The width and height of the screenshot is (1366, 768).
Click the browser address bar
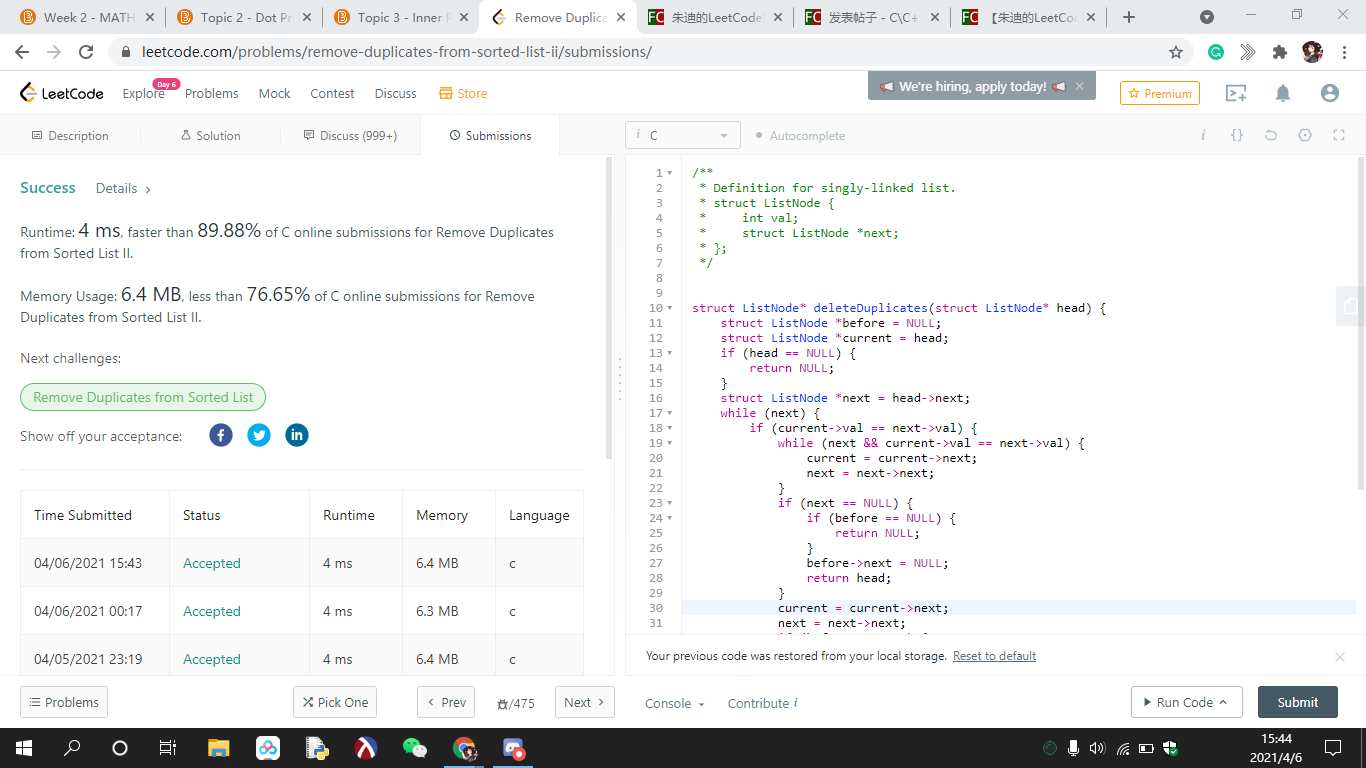[640, 52]
